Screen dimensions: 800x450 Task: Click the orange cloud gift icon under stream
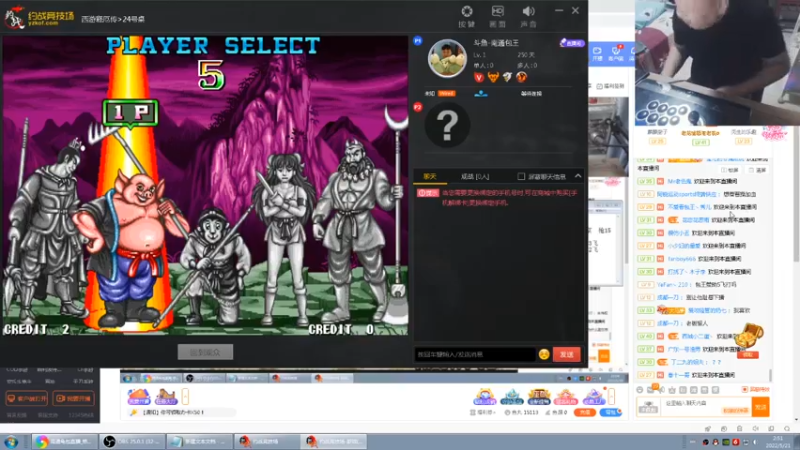(139, 396)
